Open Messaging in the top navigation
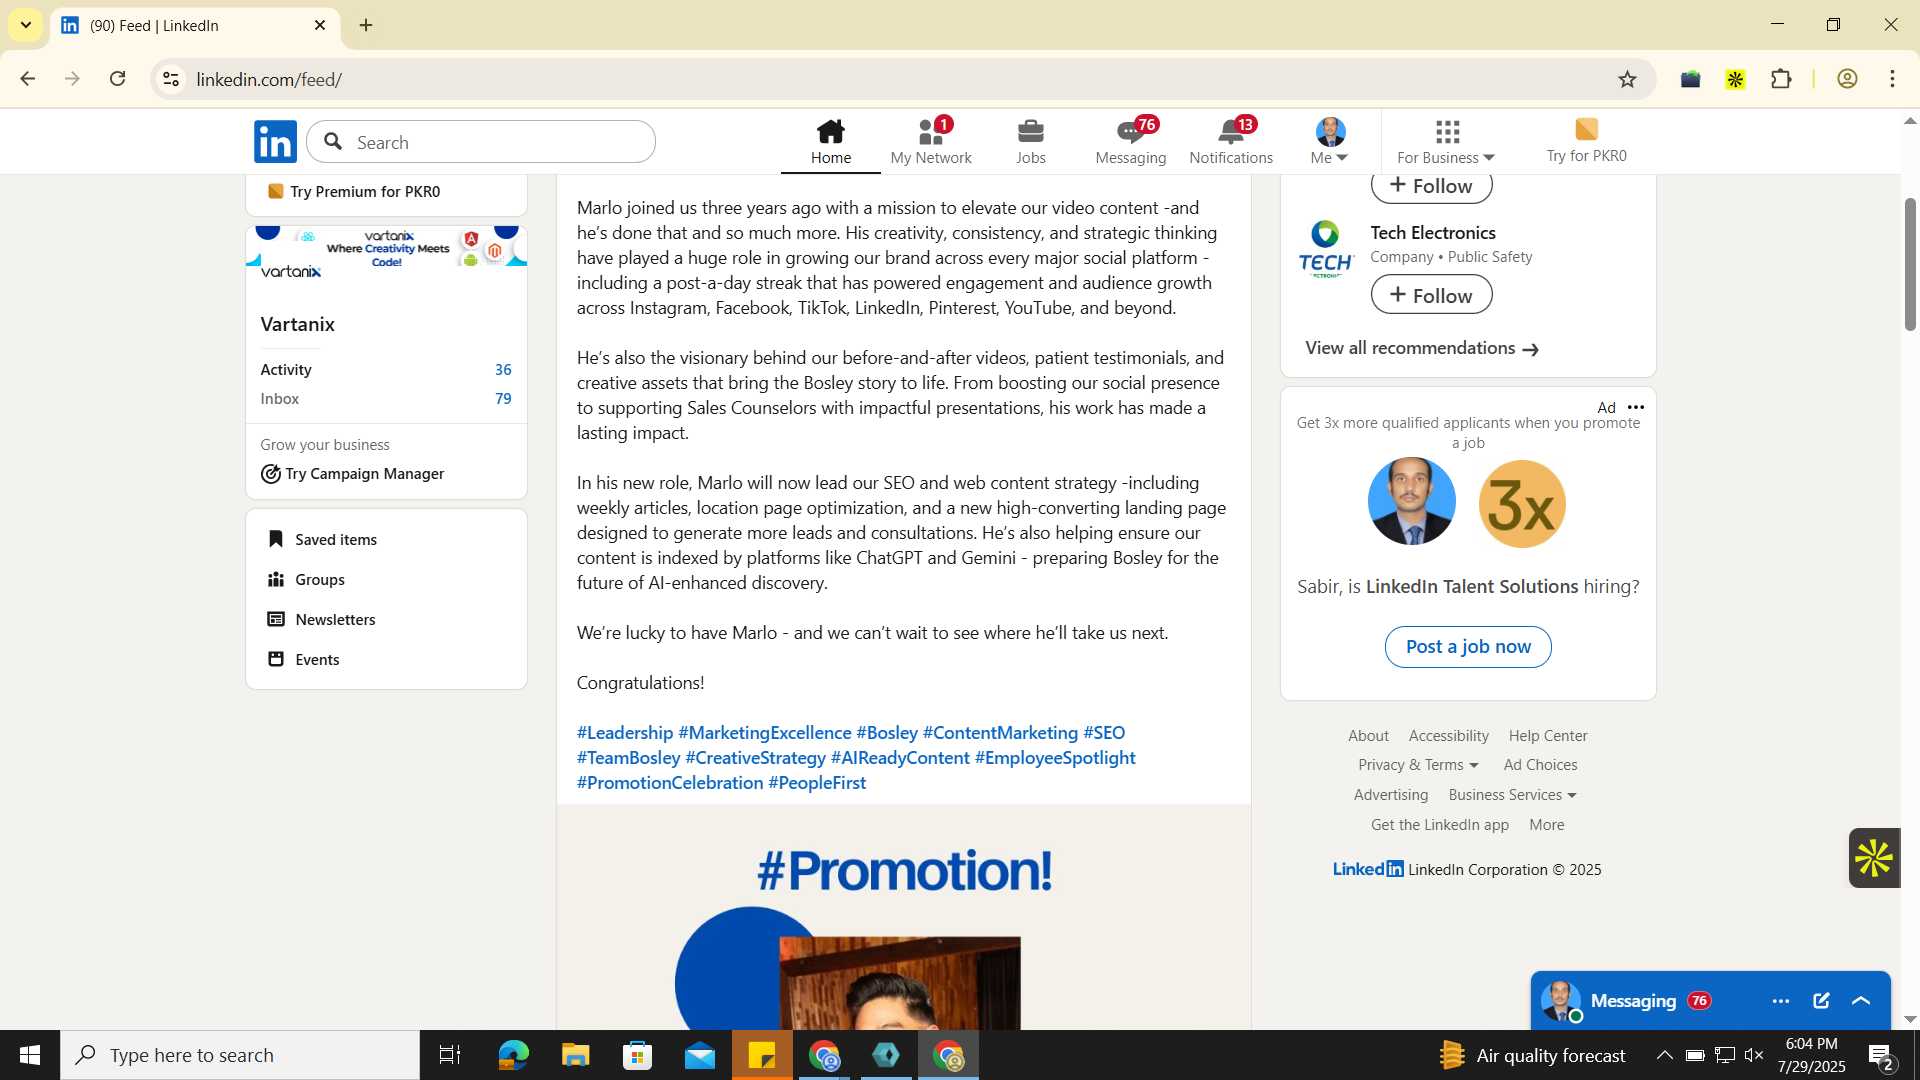The image size is (1920, 1080). coord(1130,142)
